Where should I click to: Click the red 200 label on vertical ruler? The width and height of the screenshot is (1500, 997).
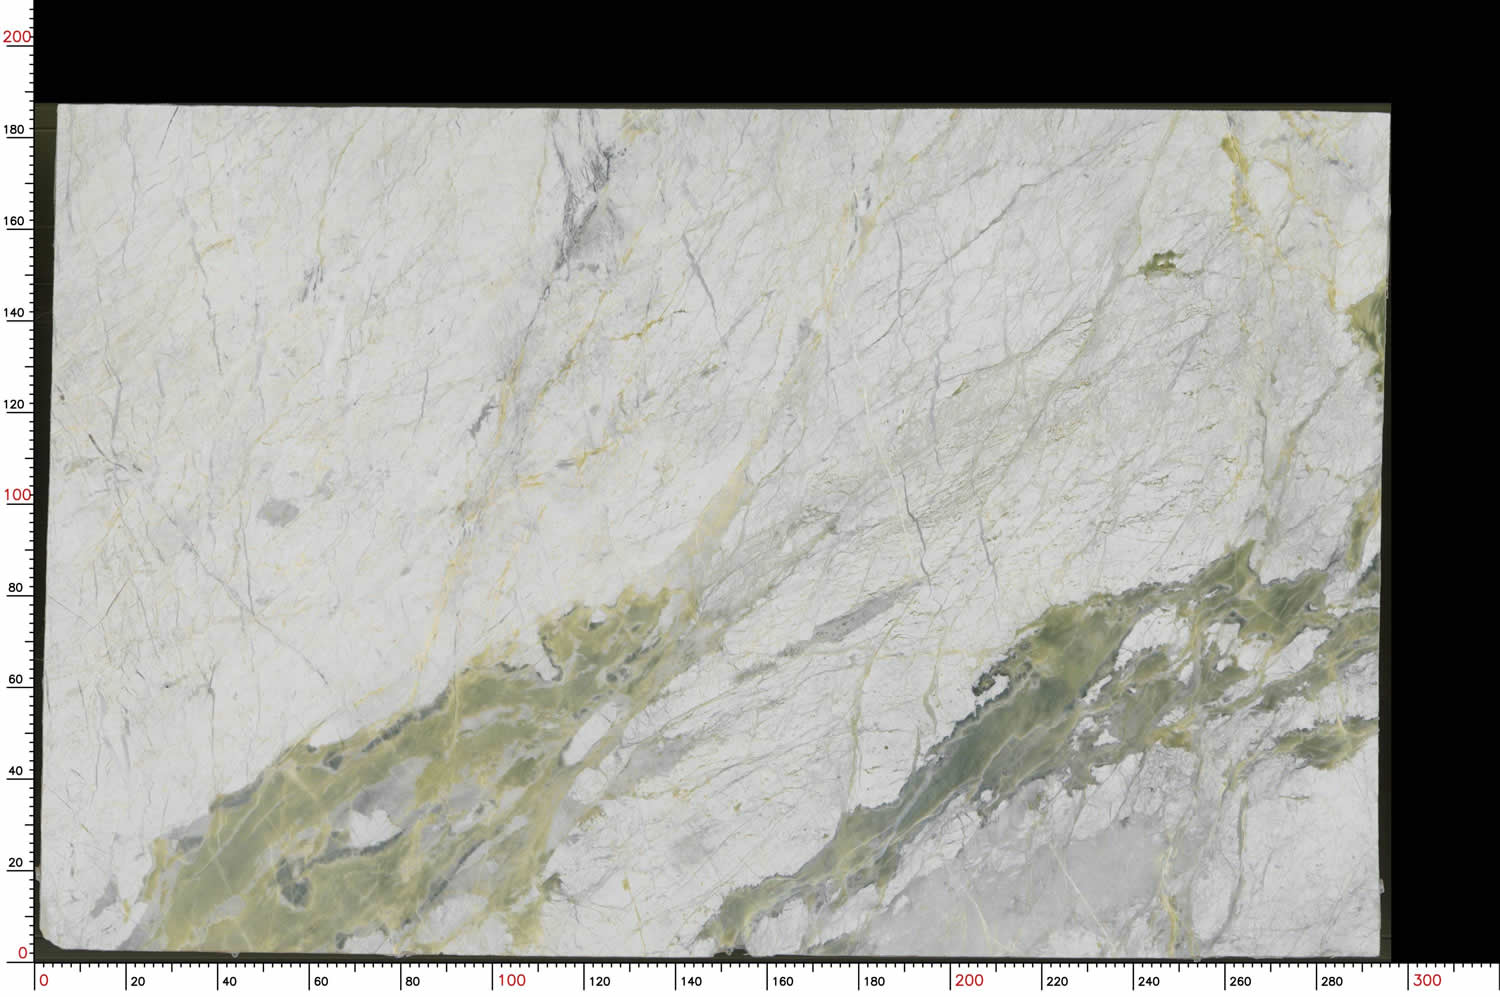click(x=17, y=37)
